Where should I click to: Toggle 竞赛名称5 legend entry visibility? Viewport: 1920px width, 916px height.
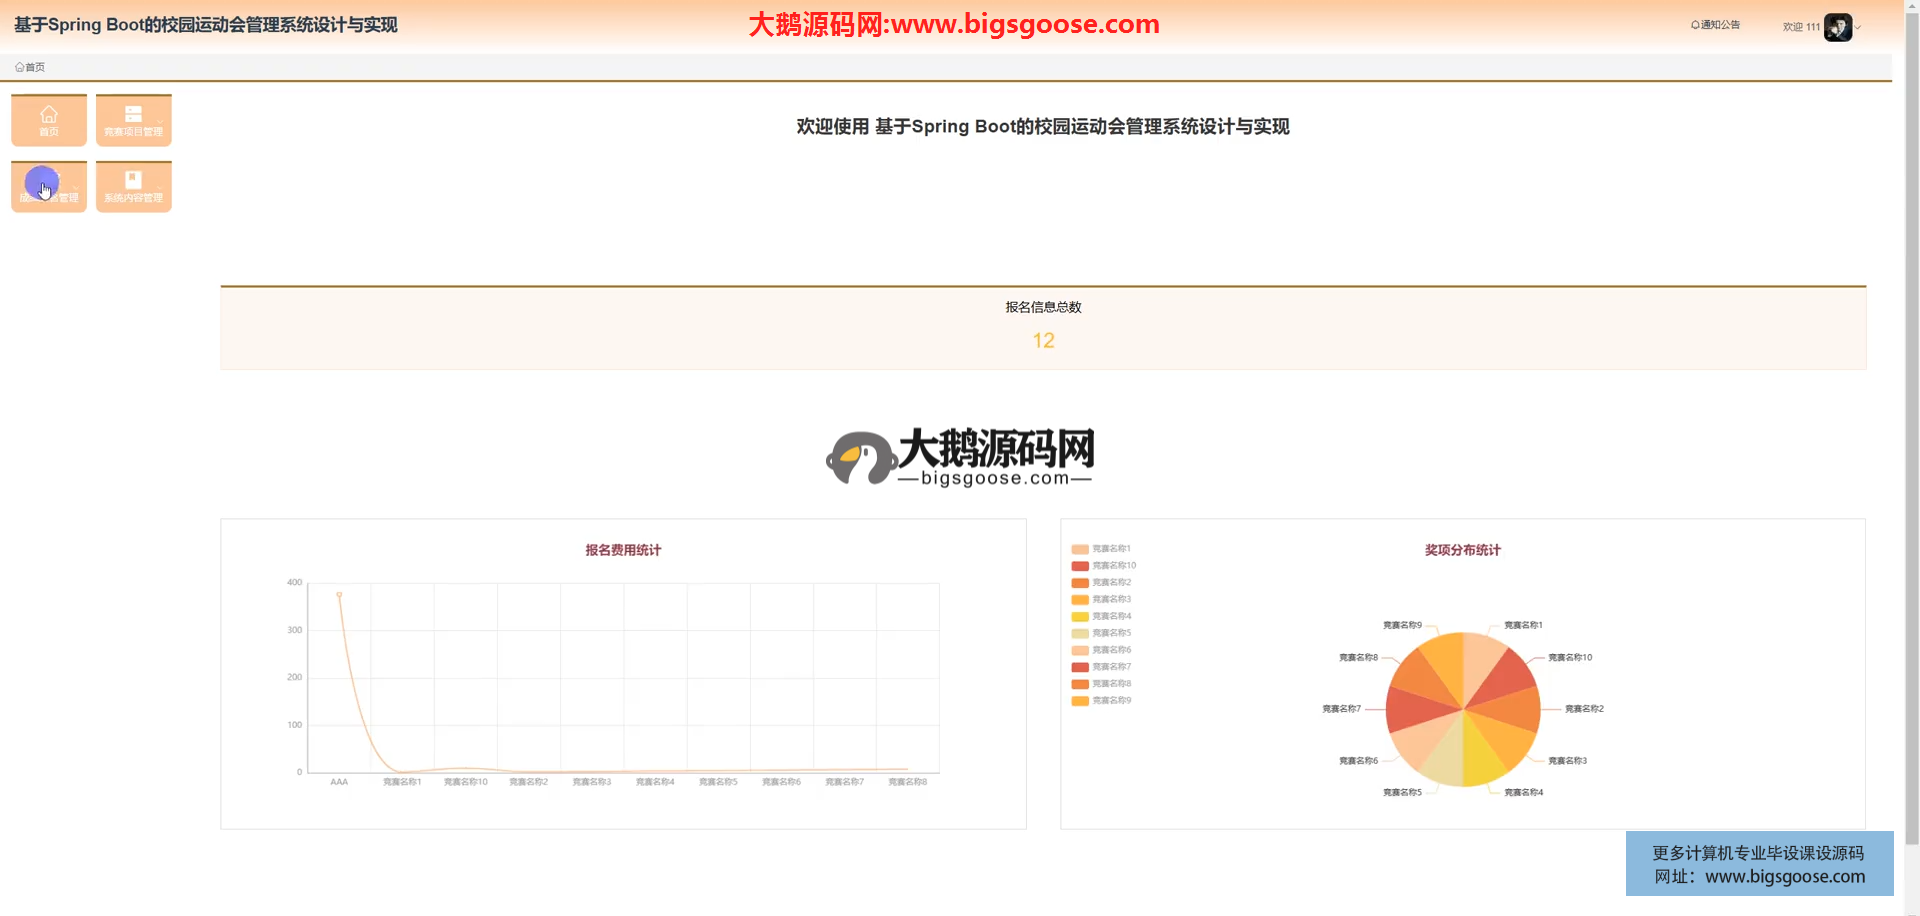click(1101, 633)
